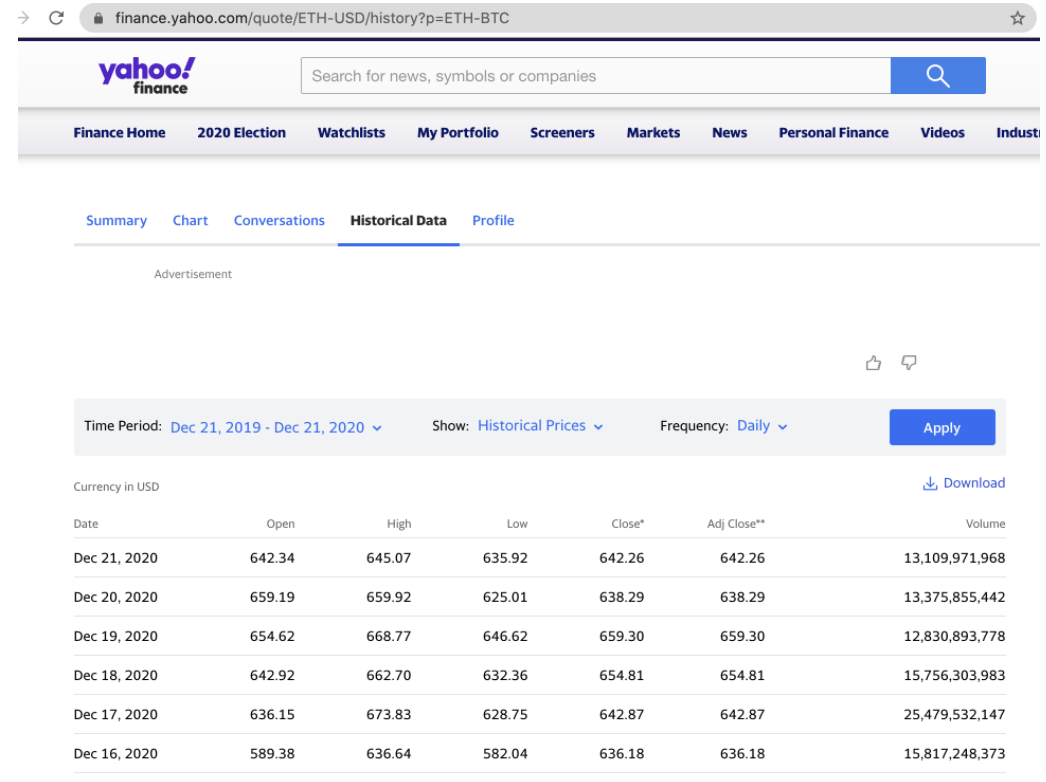Select the Dec 21, 2020 date cell
Image resolution: width=1046 pixels, height=782 pixels.
[x=115, y=558]
